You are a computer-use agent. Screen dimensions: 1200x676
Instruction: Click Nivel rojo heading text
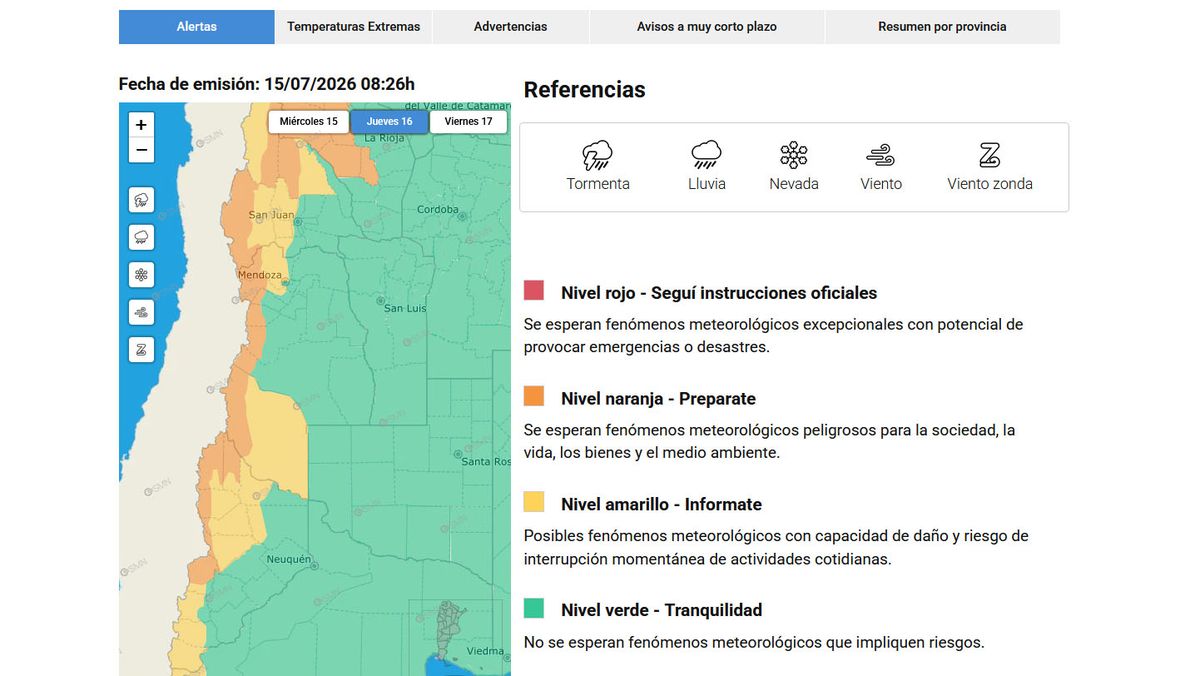click(719, 293)
